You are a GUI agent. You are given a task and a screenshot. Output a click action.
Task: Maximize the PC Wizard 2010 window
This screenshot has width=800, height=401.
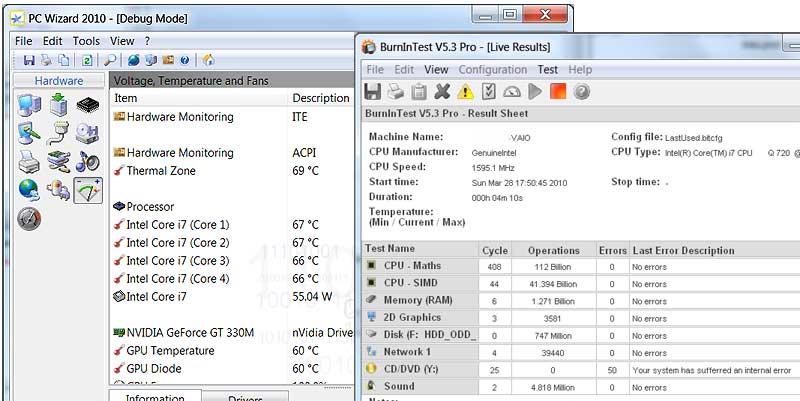coord(509,15)
